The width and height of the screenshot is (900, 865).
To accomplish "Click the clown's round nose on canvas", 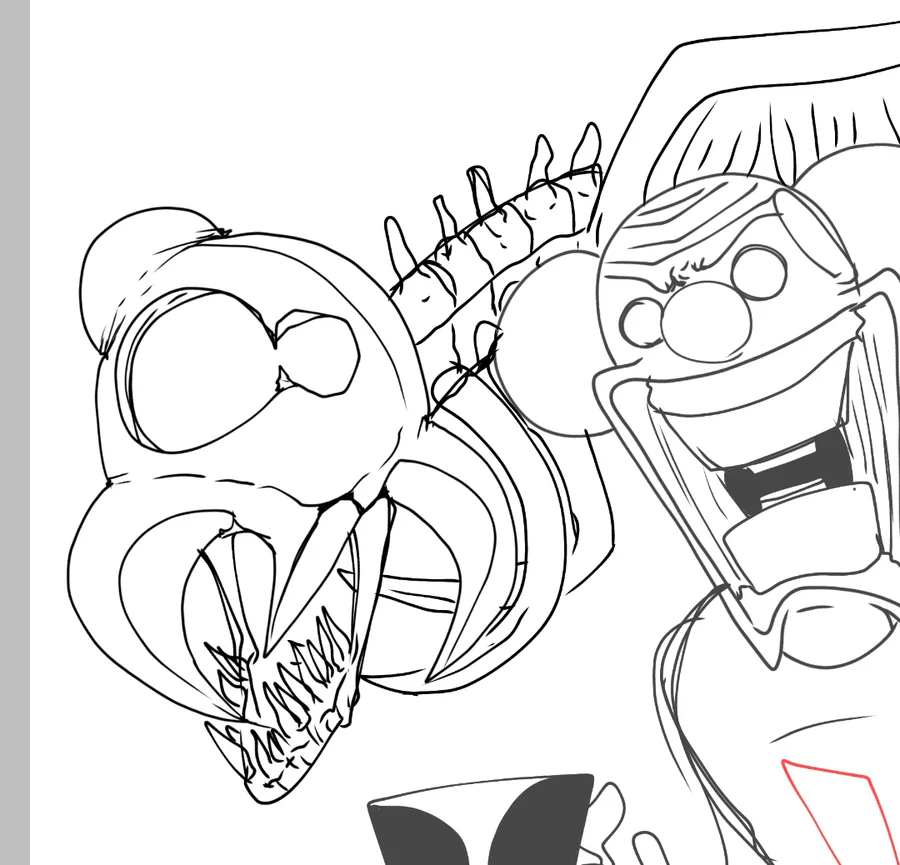I will (706, 323).
